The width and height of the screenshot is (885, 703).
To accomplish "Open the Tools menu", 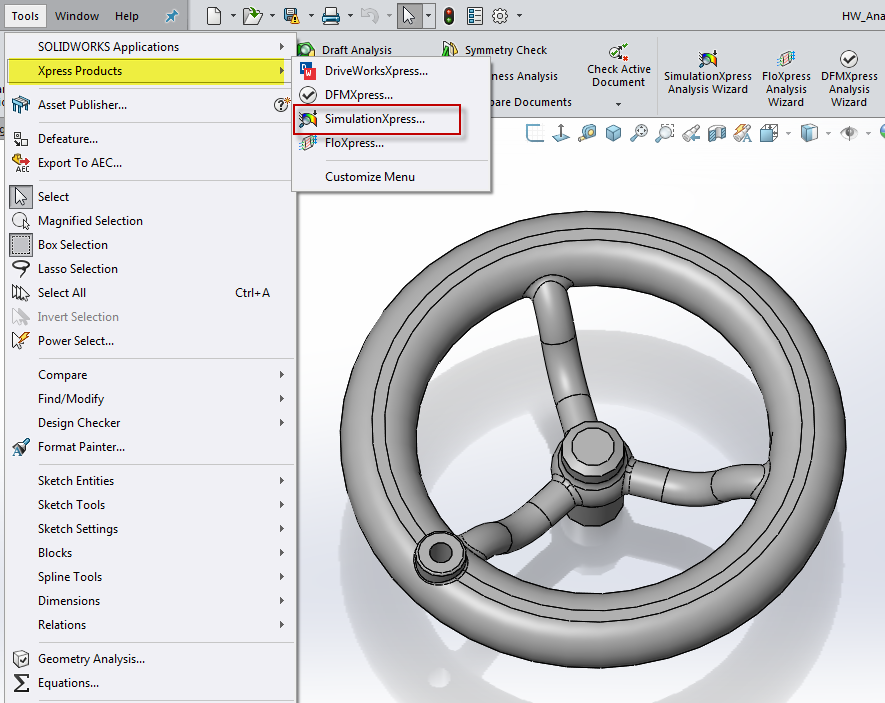I will (25, 16).
